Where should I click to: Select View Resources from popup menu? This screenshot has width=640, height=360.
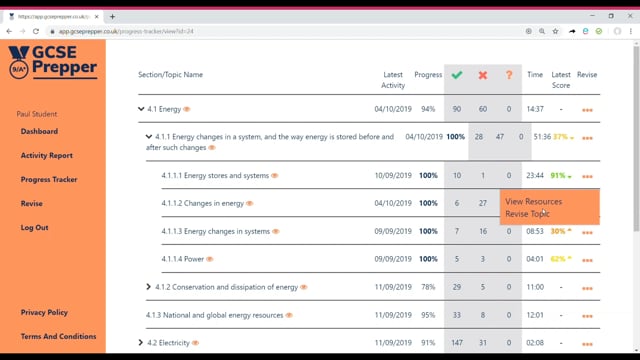pyautogui.click(x=533, y=202)
